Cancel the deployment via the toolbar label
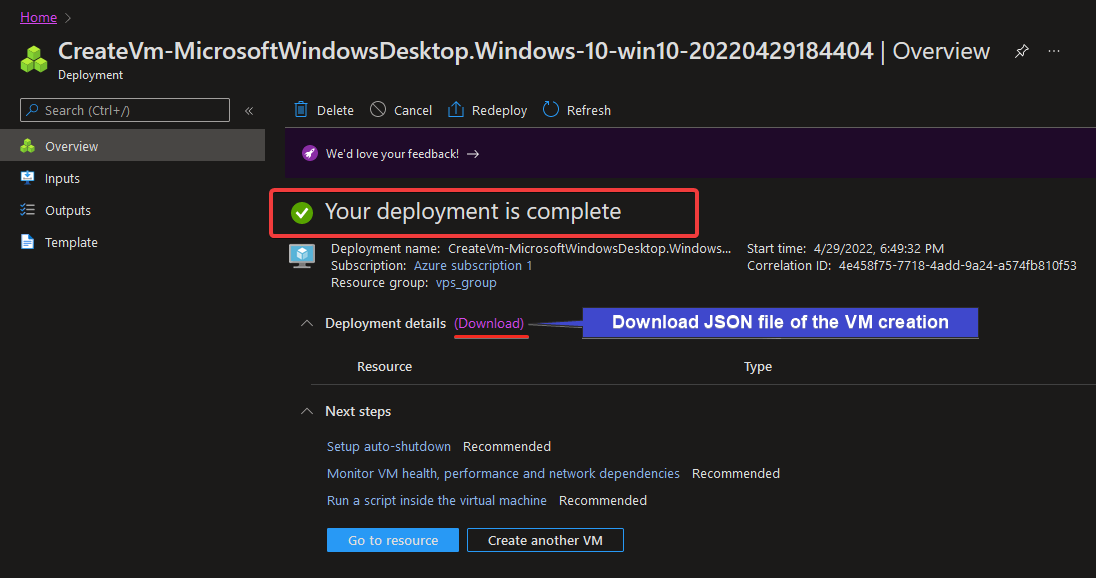The image size is (1096, 578). tap(412, 110)
